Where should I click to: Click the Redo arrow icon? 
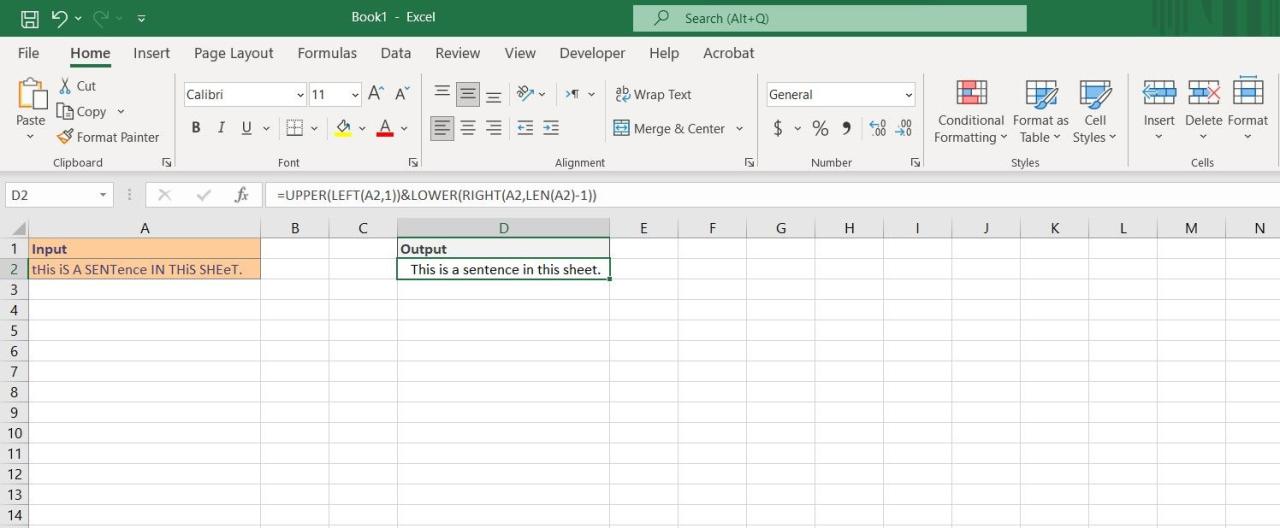[x=102, y=18]
